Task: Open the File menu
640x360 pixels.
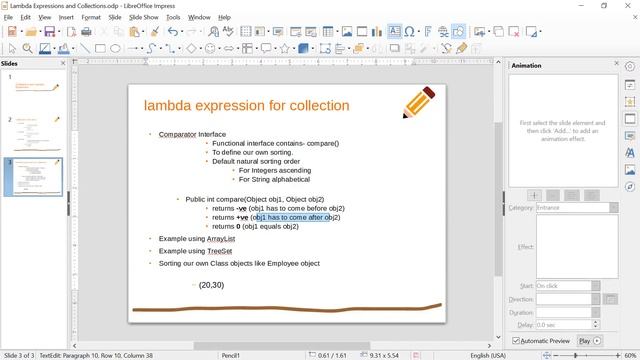Action: click(x=8, y=17)
